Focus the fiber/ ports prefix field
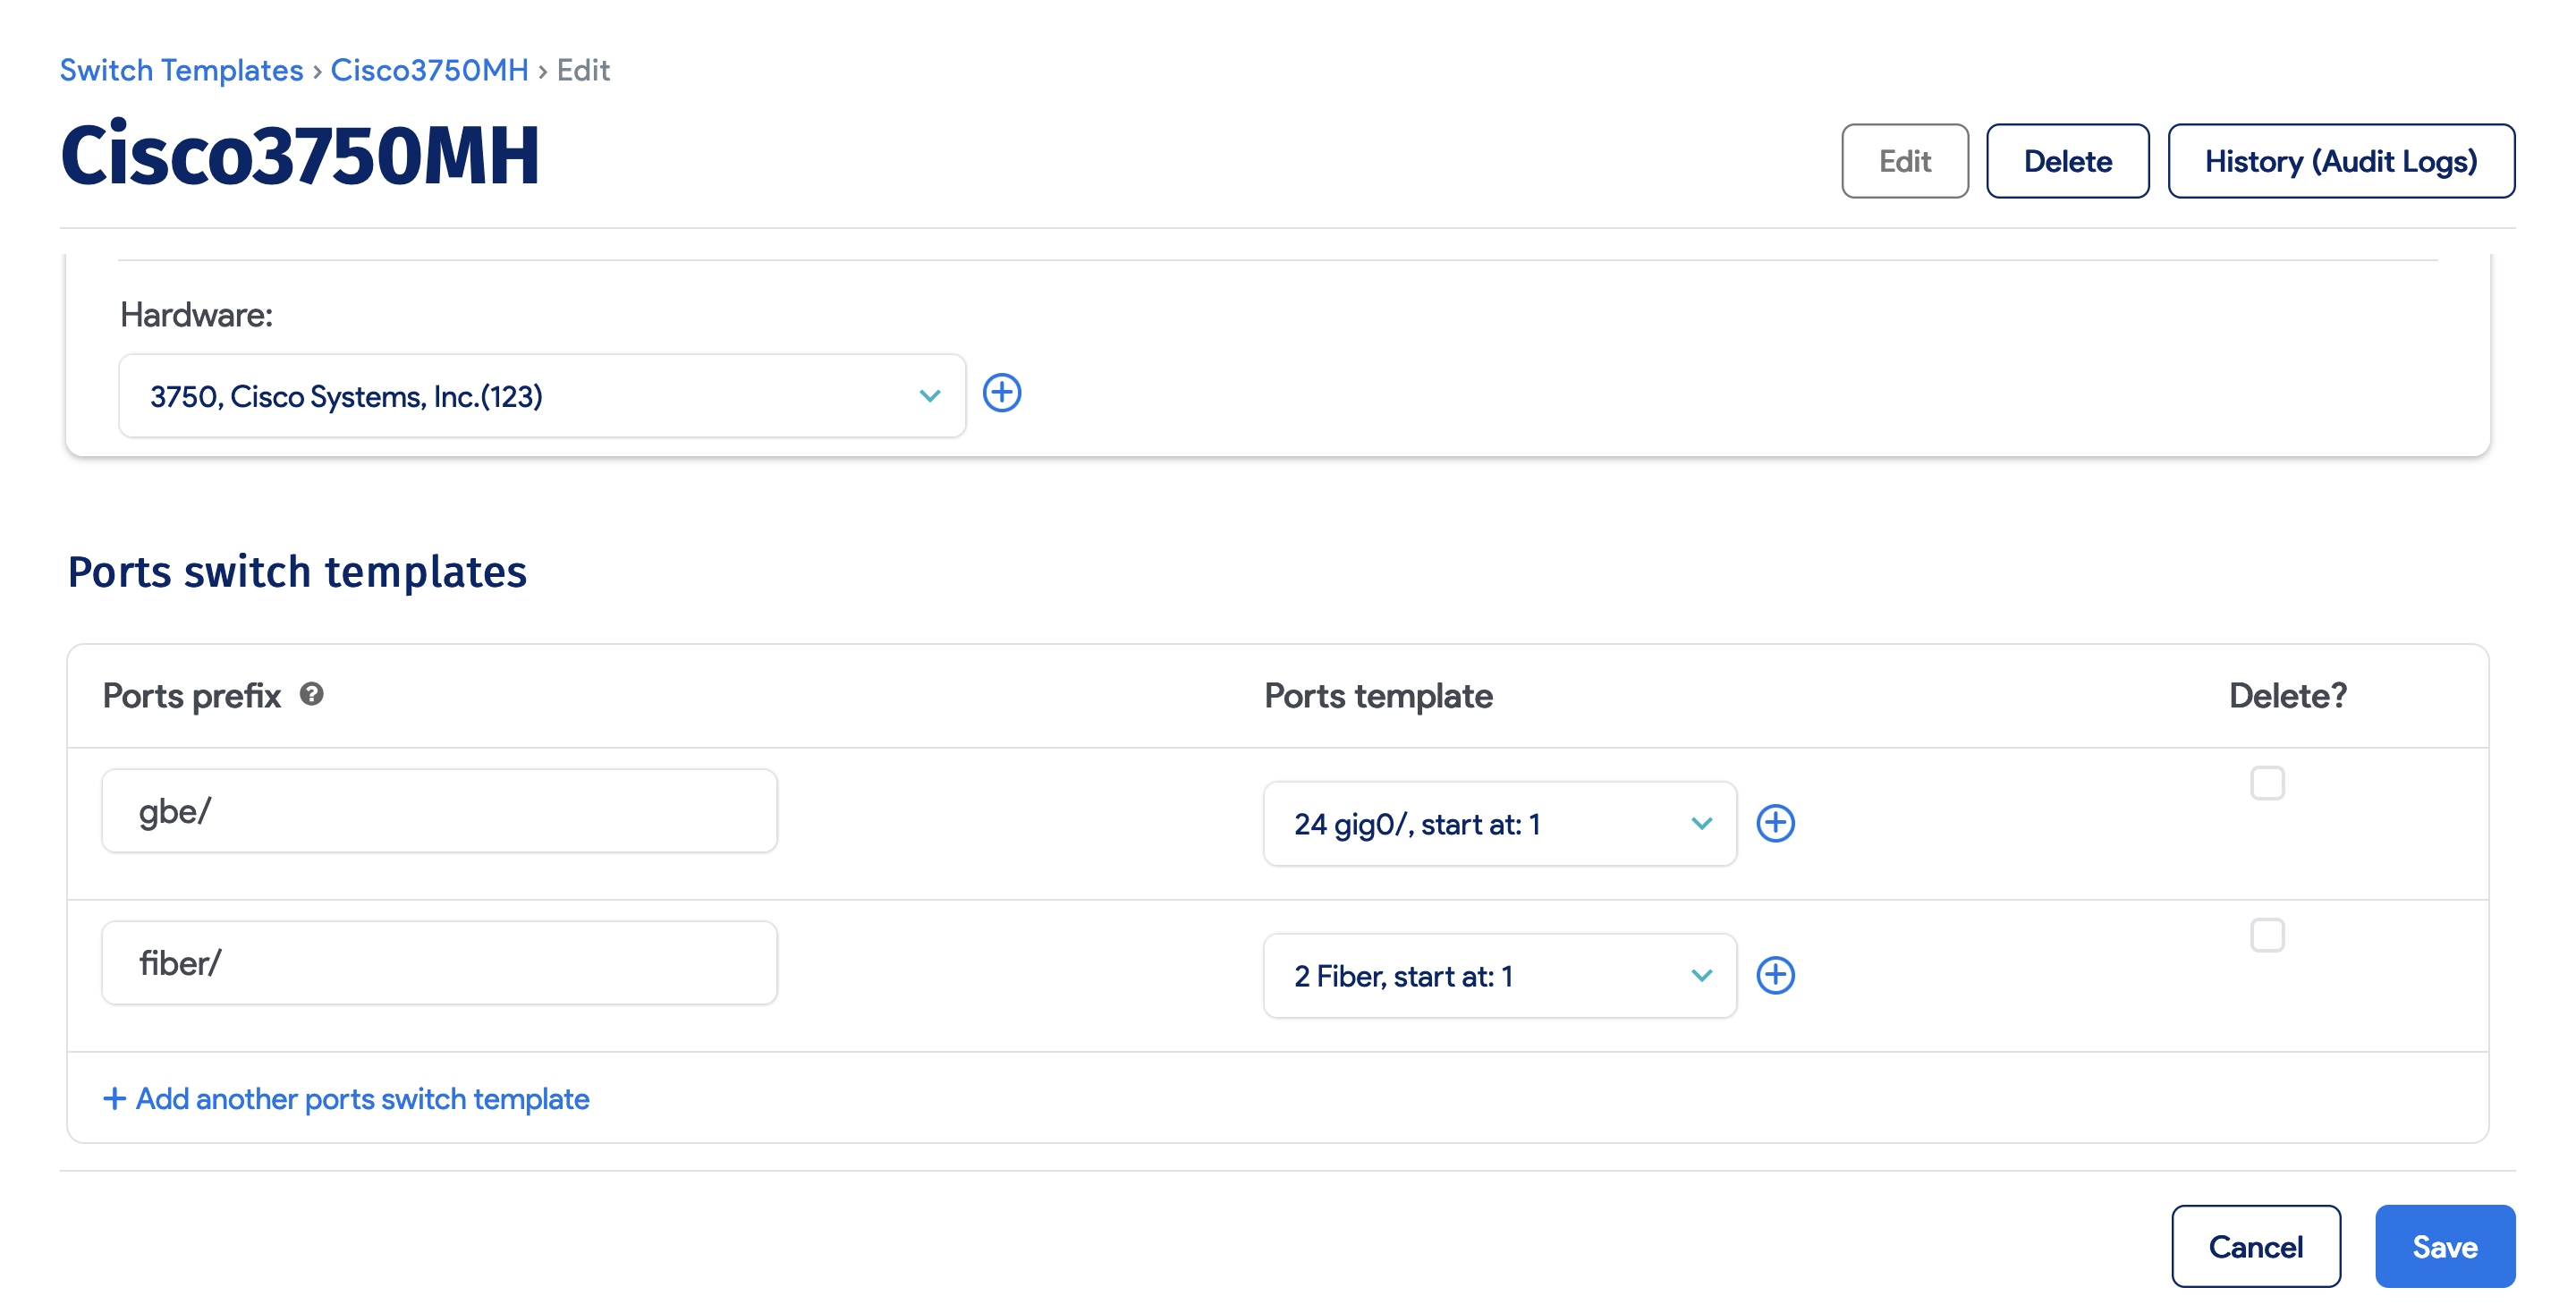This screenshot has height=1313, width=2576. pos(439,963)
